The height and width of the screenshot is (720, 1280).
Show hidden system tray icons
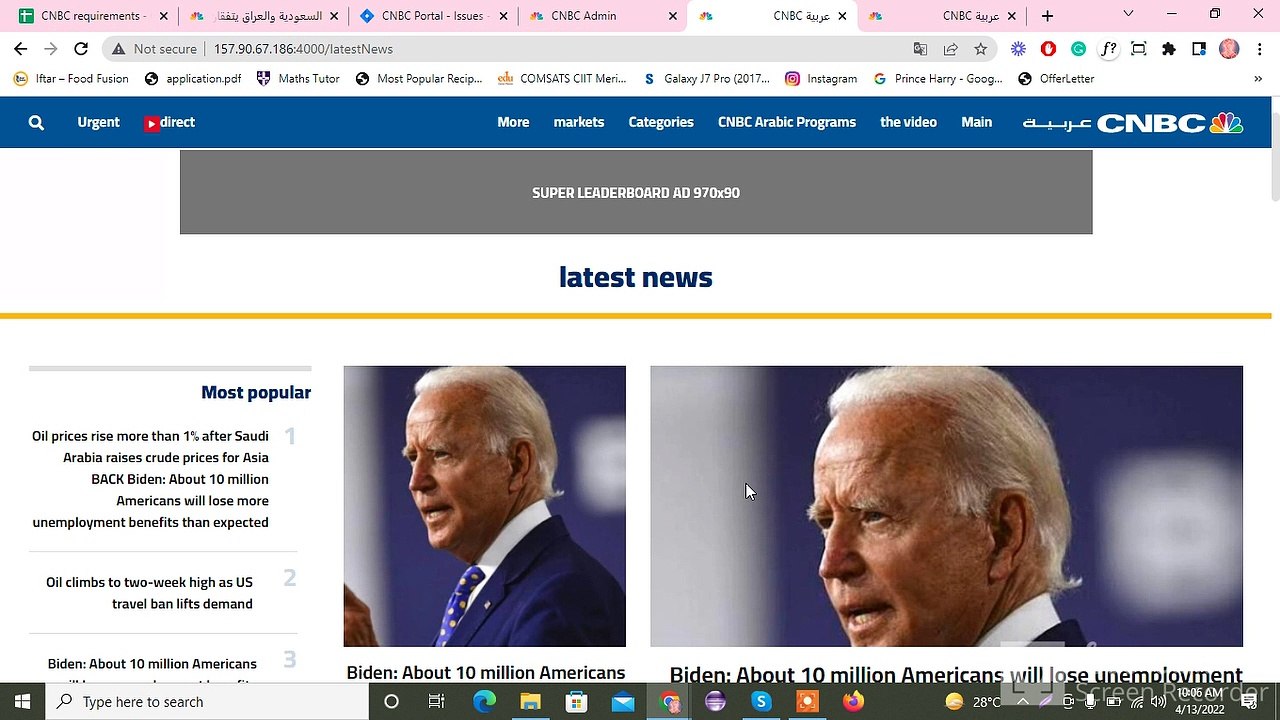(1022, 702)
